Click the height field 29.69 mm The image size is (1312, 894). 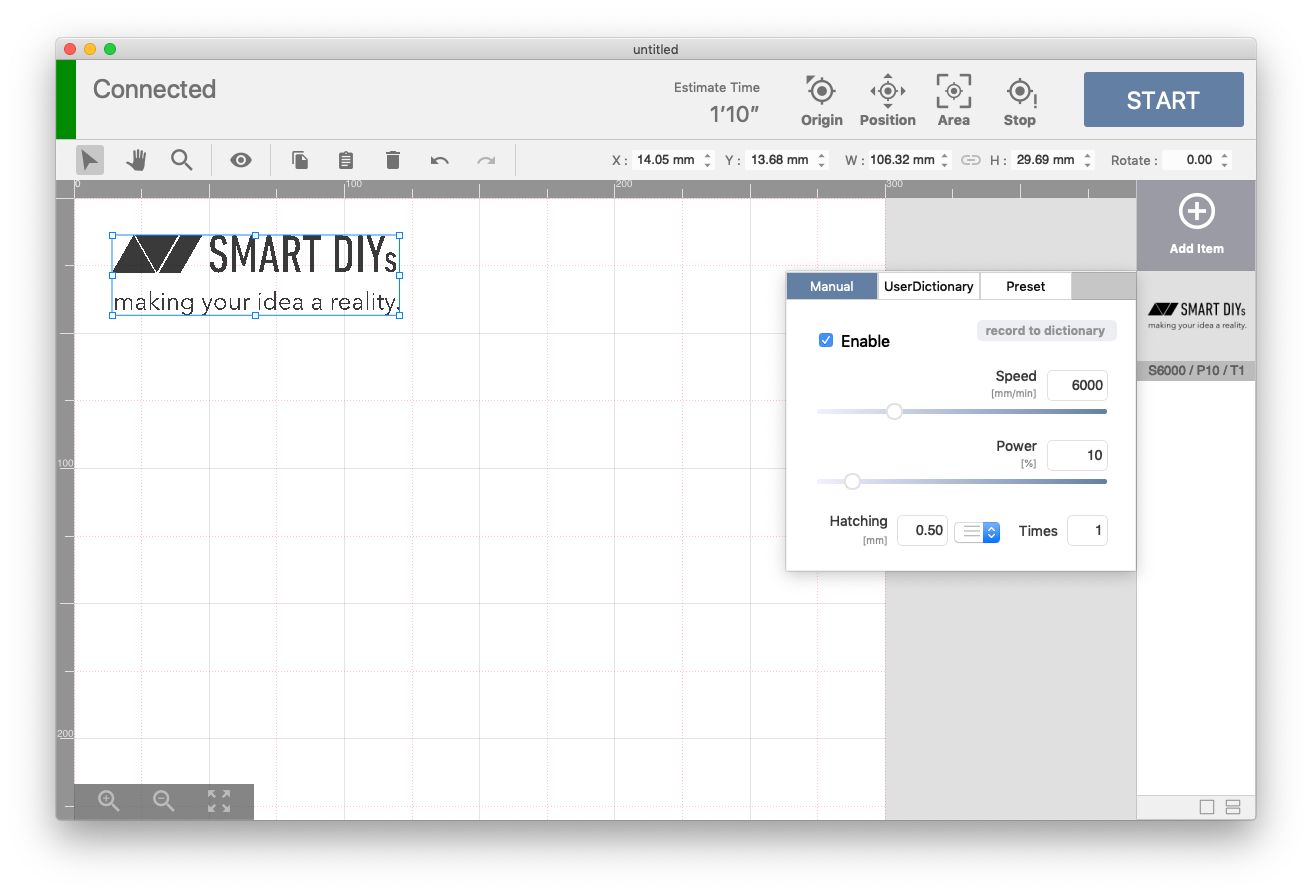click(x=1045, y=160)
